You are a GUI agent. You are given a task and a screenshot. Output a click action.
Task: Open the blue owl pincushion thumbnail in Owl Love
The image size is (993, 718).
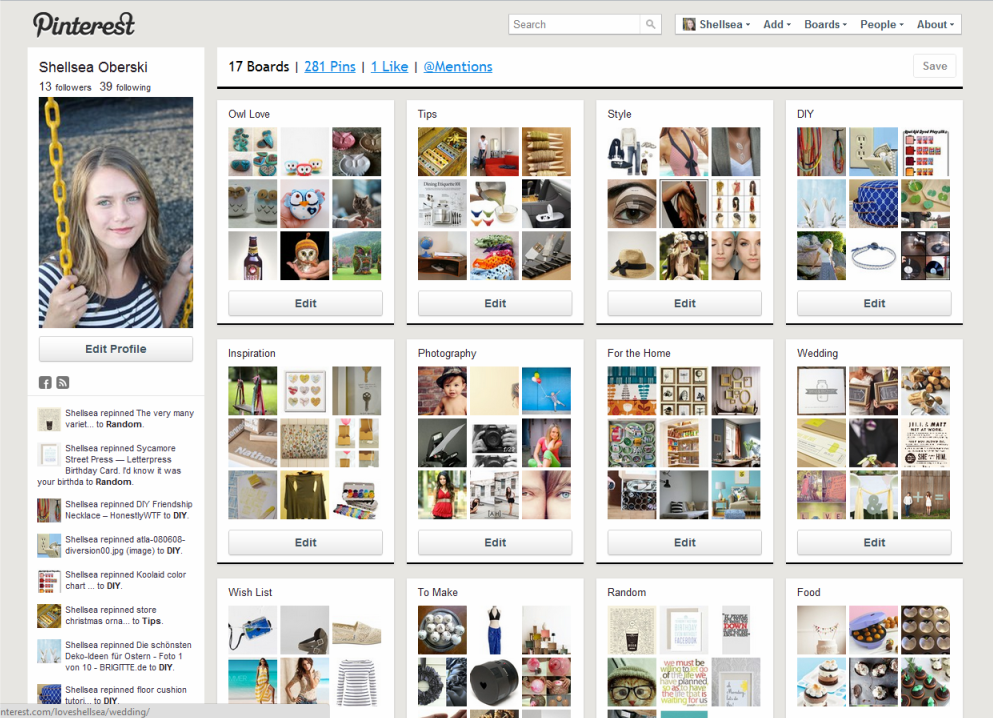coord(305,204)
